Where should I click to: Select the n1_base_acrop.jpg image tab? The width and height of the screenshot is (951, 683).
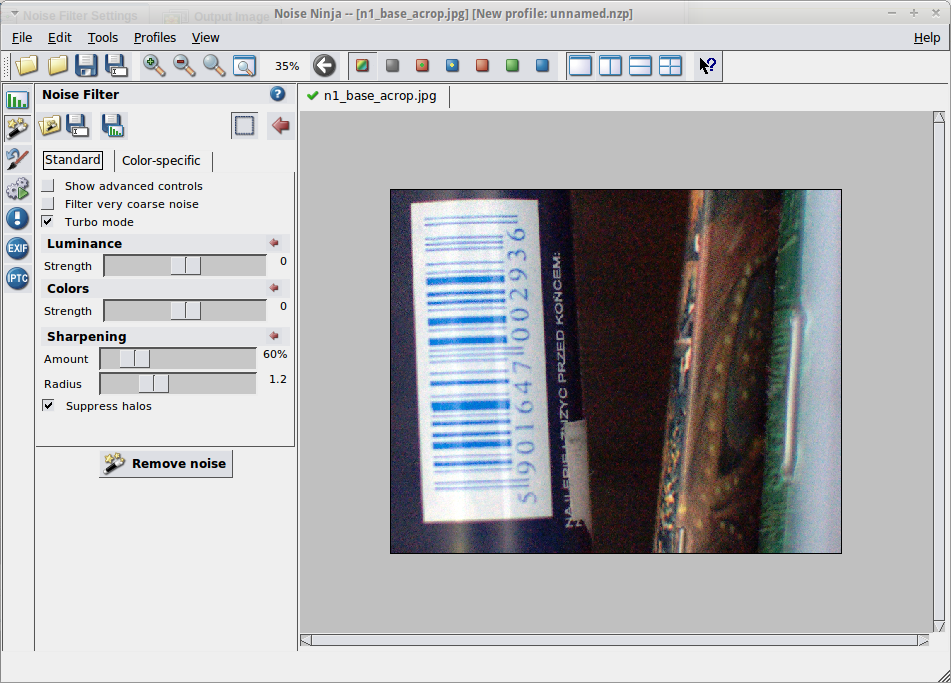click(x=373, y=96)
